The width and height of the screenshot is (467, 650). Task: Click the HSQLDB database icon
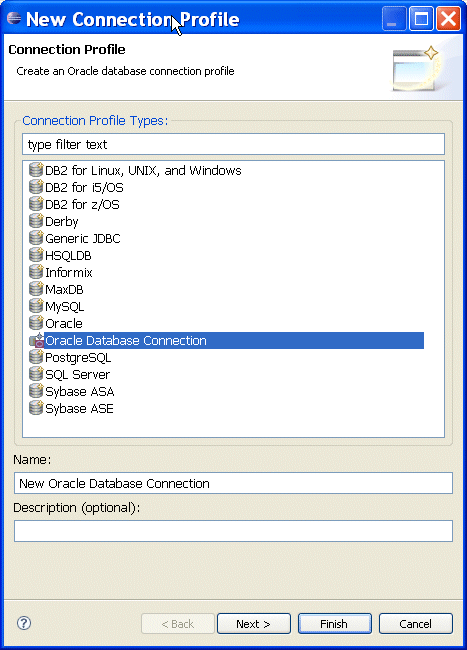click(36, 255)
